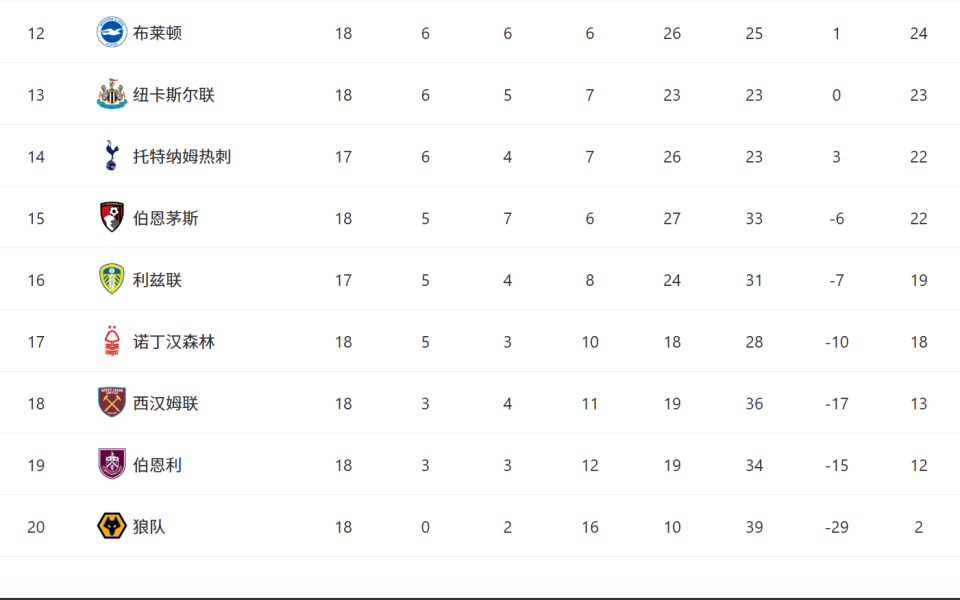The image size is (960, 600).
Task: Click the Nottingham Forest tree crest
Action: [x=112, y=342]
